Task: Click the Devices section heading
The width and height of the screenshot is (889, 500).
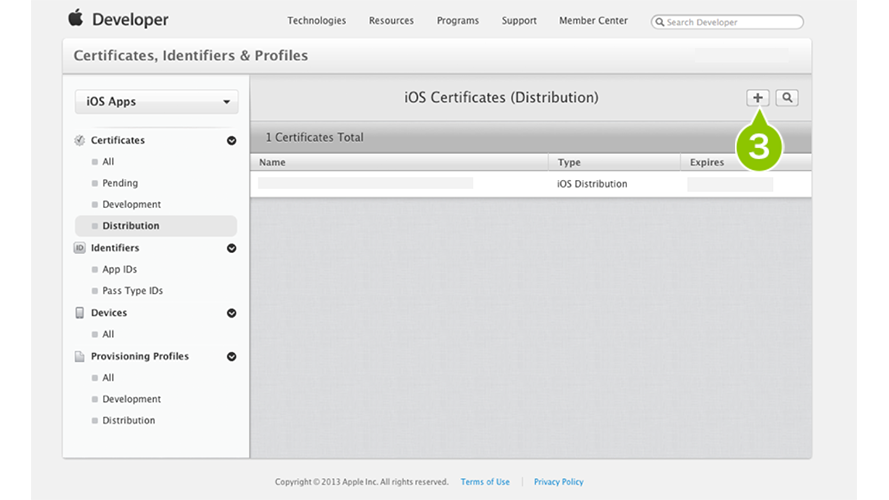Action: tap(108, 313)
